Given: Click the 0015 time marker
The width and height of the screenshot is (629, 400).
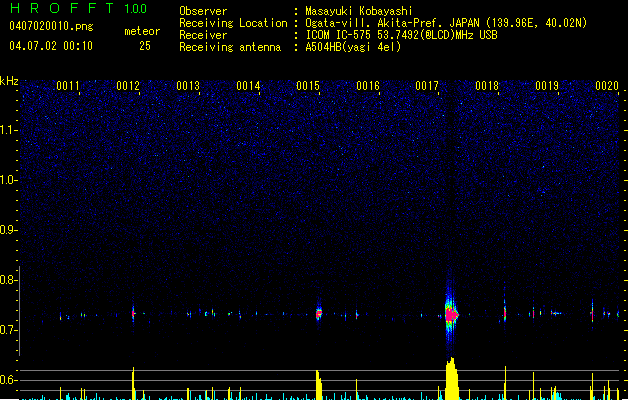Looking at the screenshot, I should tap(308, 86).
